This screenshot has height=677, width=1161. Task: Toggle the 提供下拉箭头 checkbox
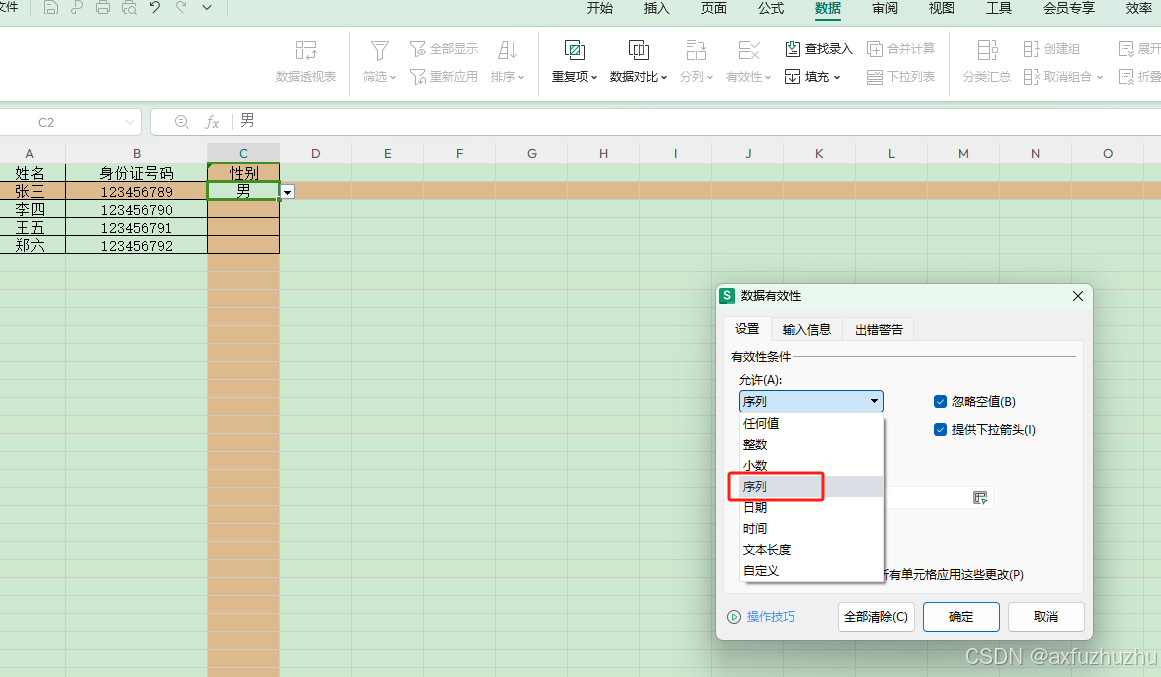tap(940, 430)
